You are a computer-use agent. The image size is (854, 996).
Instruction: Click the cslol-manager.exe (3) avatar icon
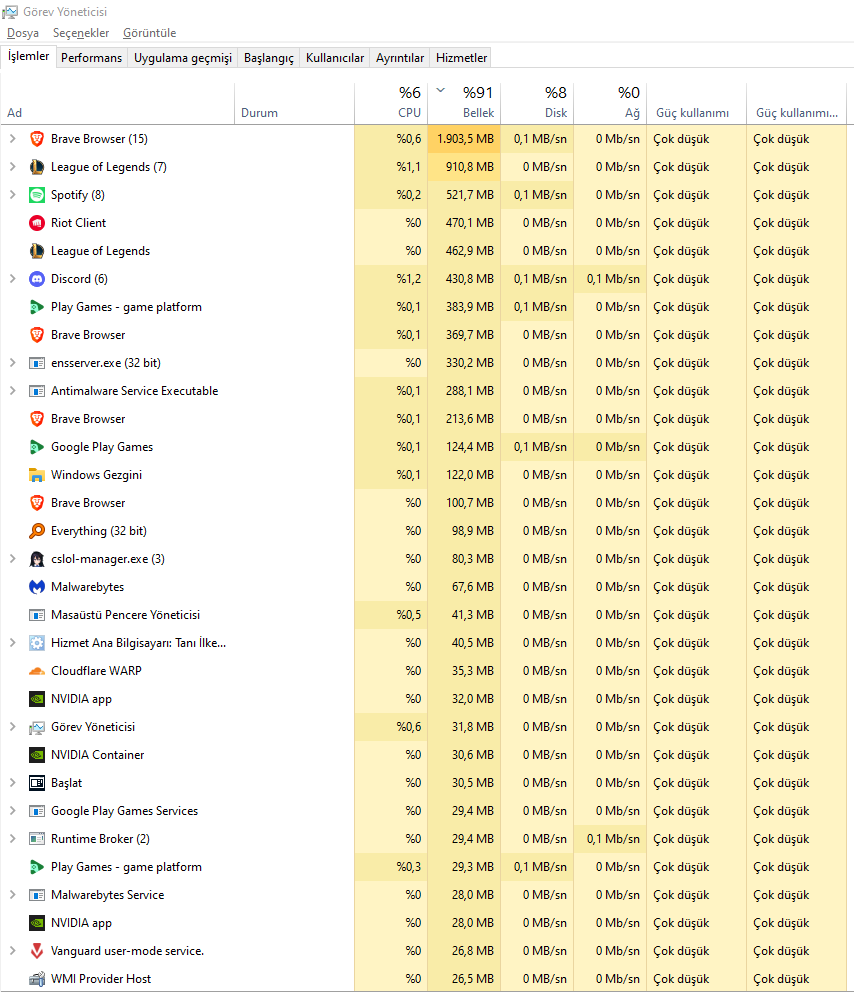pyautogui.click(x=37, y=559)
